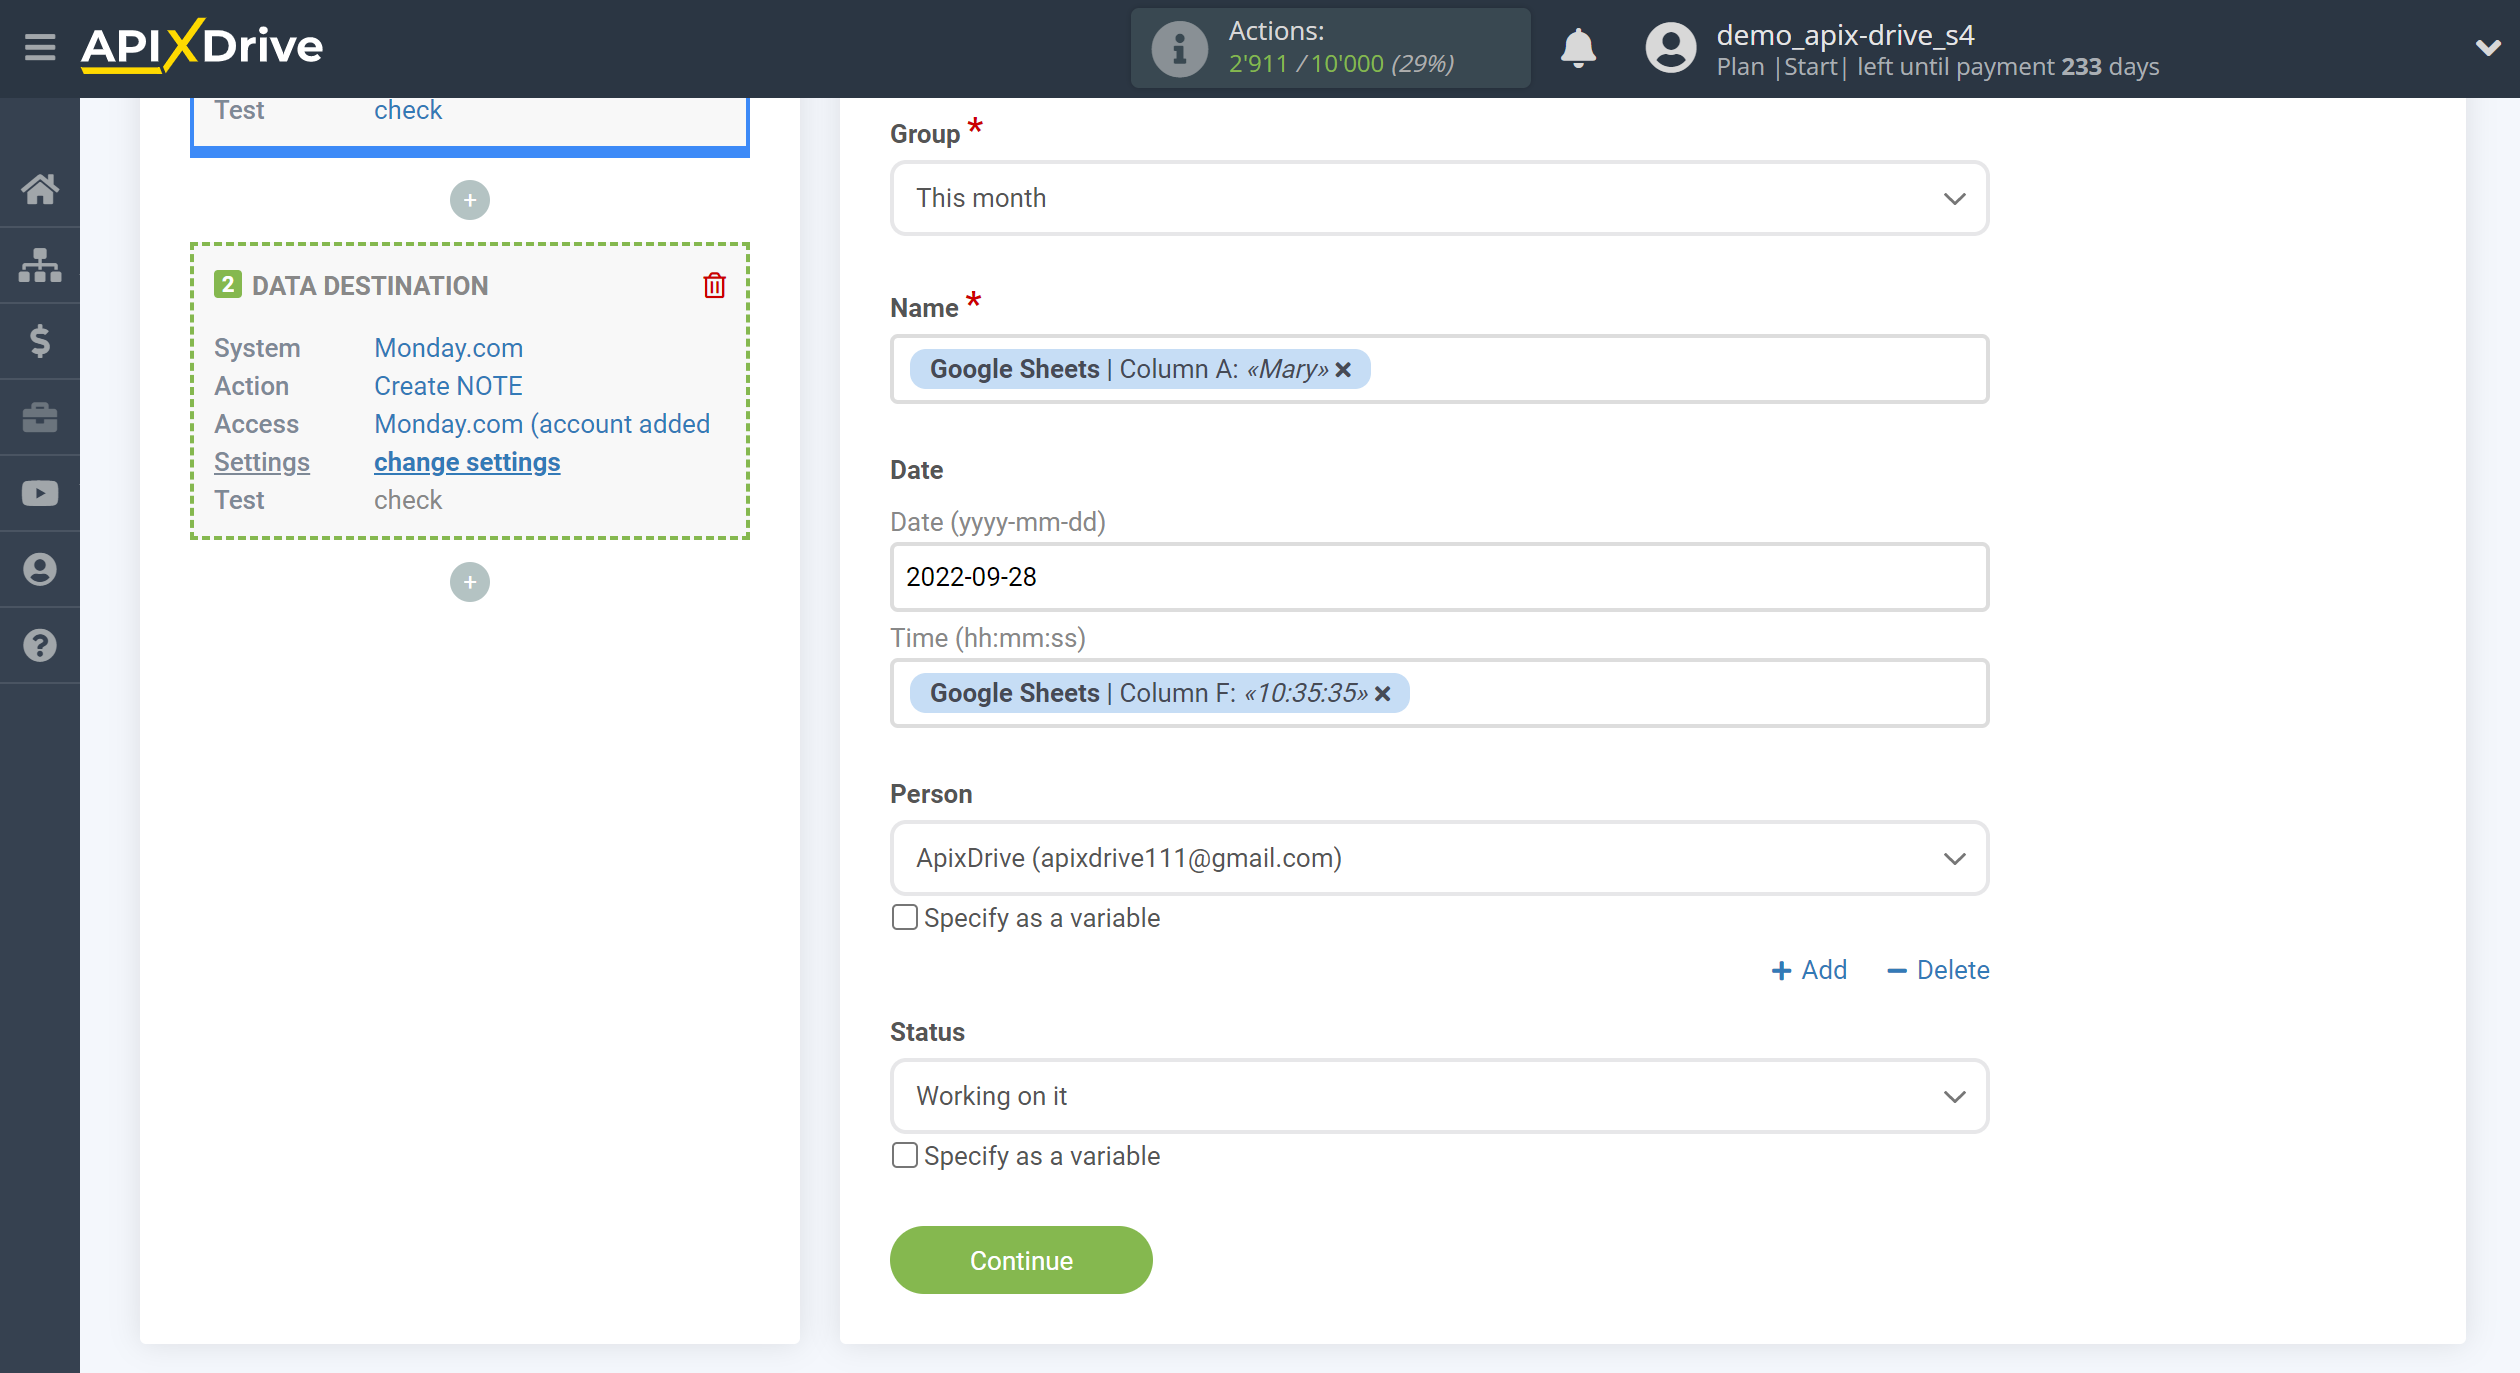Image resolution: width=2520 pixels, height=1373 pixels.
Task: Open the hamburger menu icon
Action: tap(37, 47)
